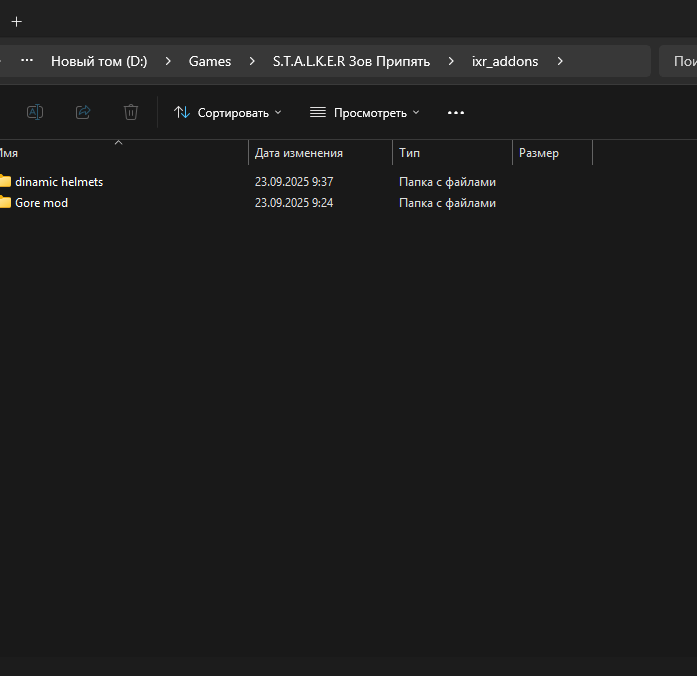Screen dimensions: 697x676
Task: Navigate to S.T.A.L.K.E.R Зов Припять breadcrumb
Action: click(x=351, y=61)
